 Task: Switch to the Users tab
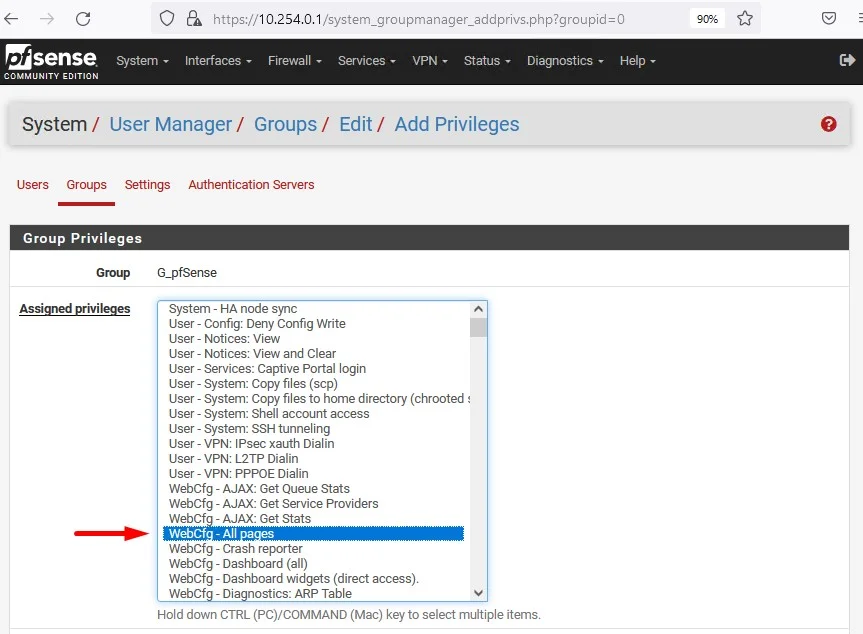tap(33, 185)
